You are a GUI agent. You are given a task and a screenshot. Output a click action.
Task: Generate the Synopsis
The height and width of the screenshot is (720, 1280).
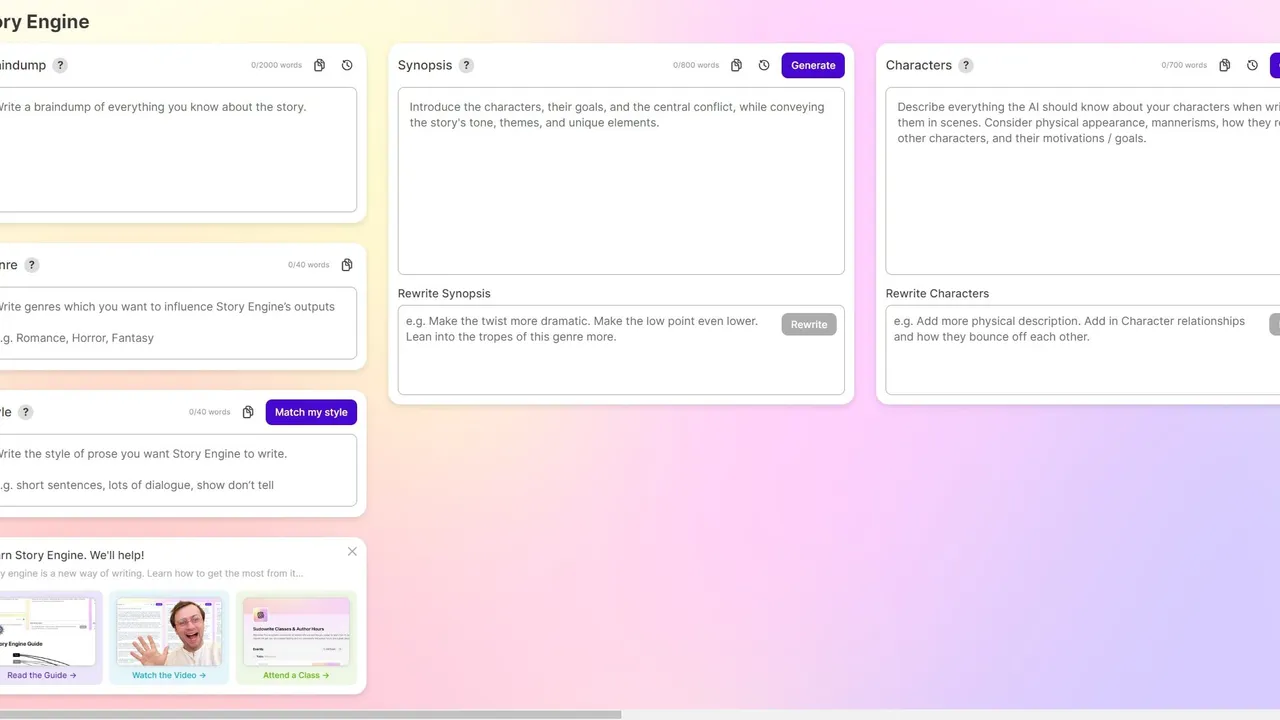coord(813,65)
